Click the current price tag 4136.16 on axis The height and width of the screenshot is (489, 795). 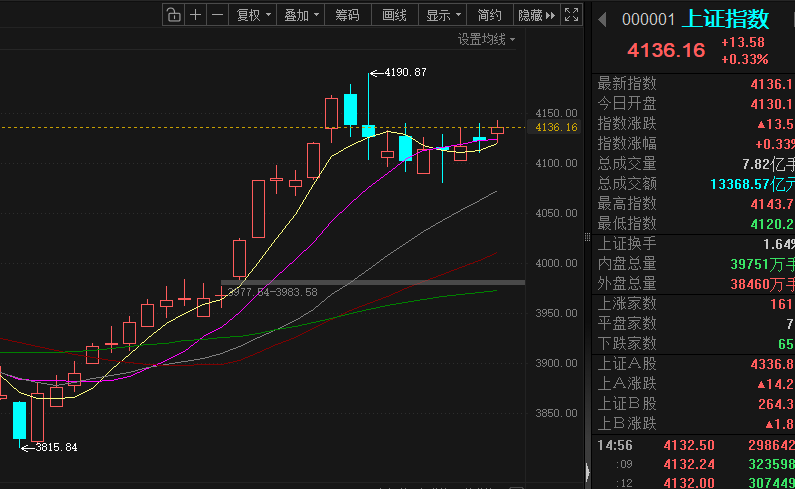[x=556, y=127]
